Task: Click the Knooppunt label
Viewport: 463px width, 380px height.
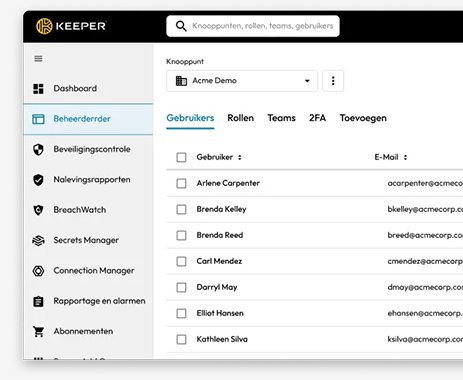Action: click(x=185, y=62)
